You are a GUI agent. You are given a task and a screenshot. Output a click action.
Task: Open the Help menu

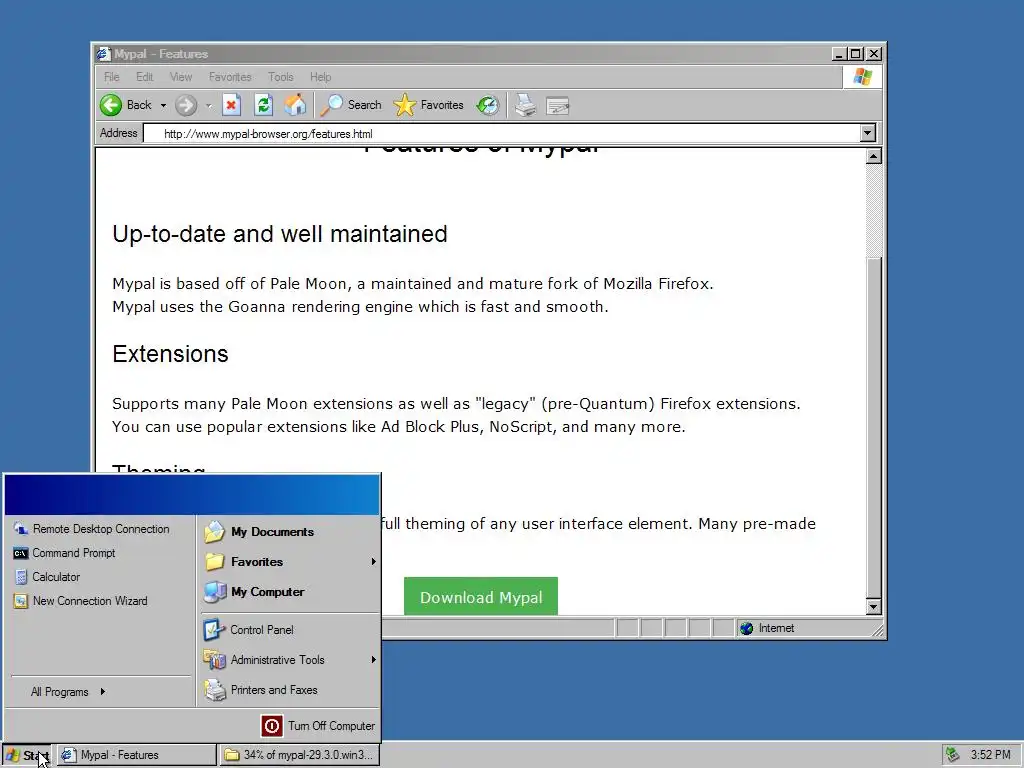321,77
